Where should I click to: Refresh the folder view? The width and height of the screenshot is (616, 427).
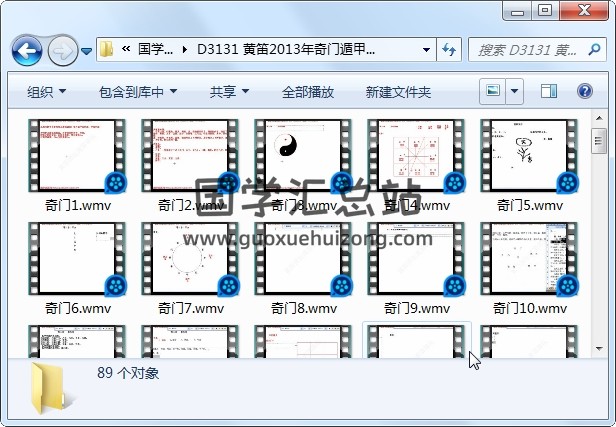click(x=449, y=49)
